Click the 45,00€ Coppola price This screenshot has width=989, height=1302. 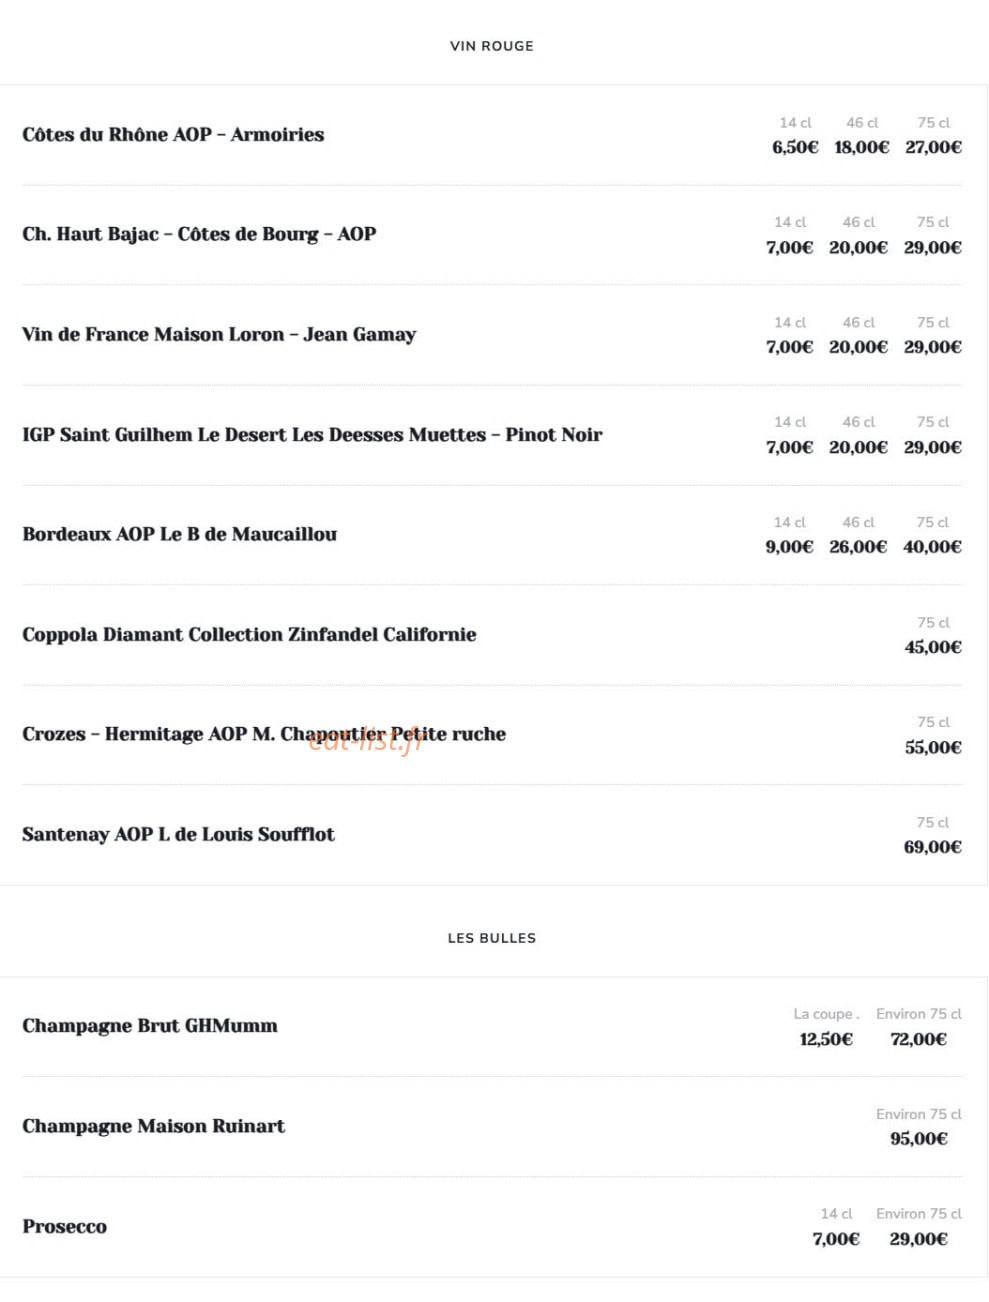(933, 647)
